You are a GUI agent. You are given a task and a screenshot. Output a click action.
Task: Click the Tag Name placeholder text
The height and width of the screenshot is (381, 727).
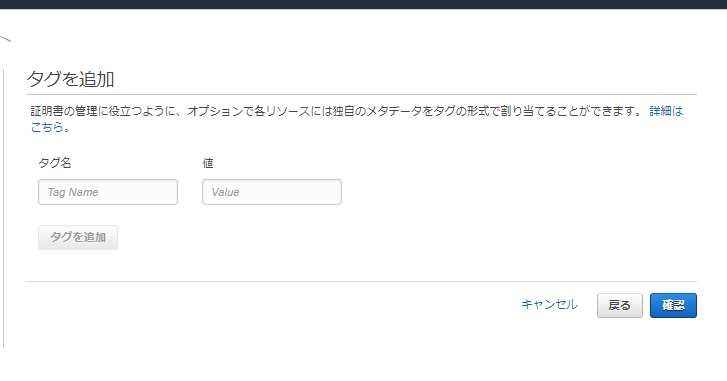(x=73, y=192)
